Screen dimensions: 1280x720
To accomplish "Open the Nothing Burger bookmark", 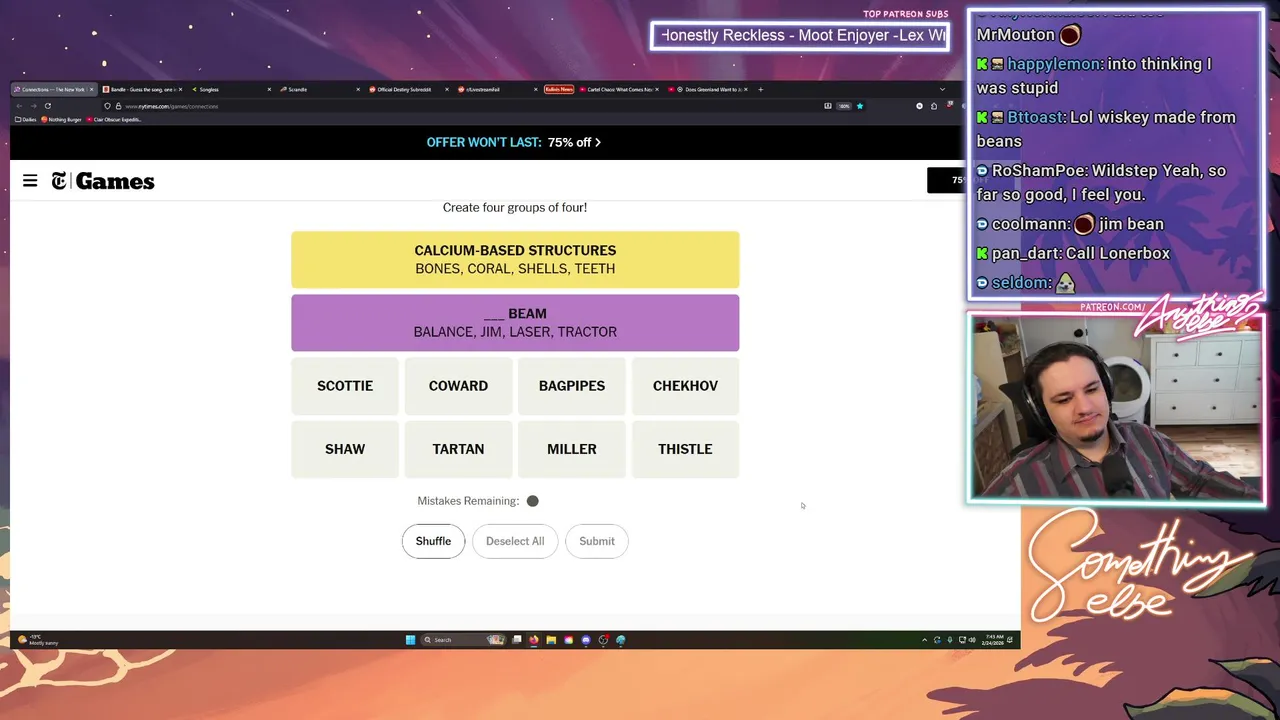I will tap(61, 119).
